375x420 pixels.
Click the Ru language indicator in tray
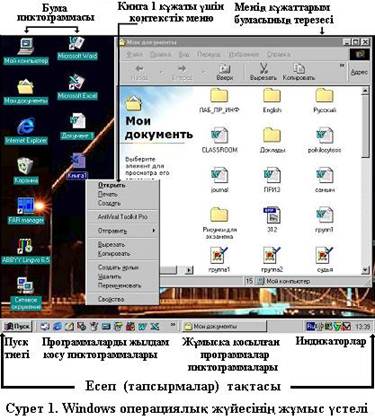[x=311, y=325]
